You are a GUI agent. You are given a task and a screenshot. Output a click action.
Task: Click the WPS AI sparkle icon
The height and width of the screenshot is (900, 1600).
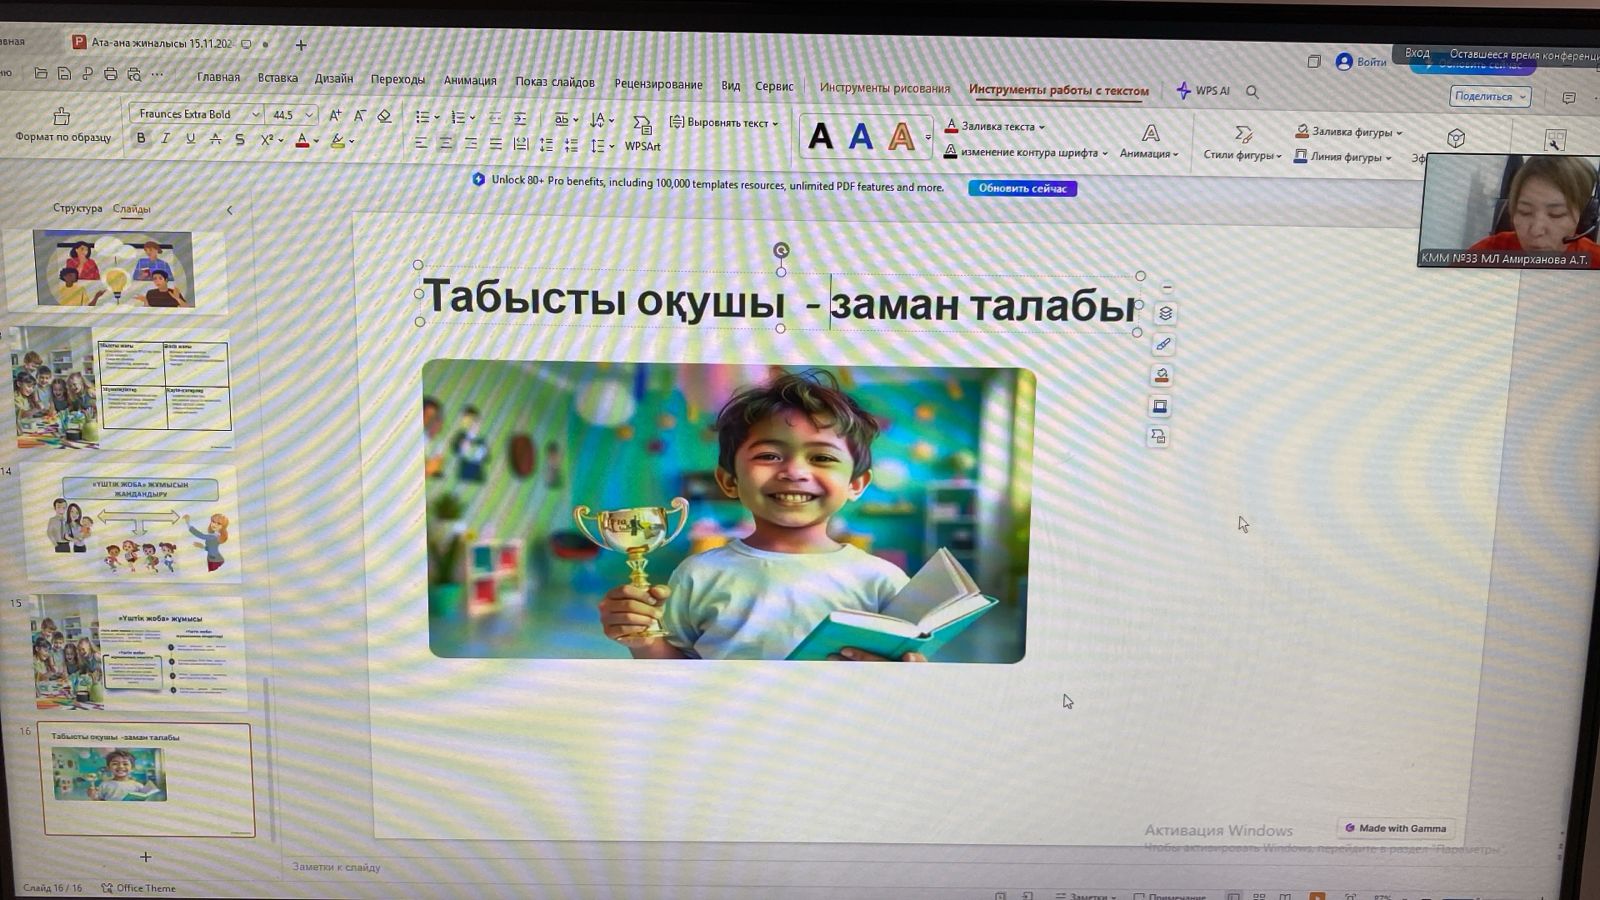tap(1184, 91)
